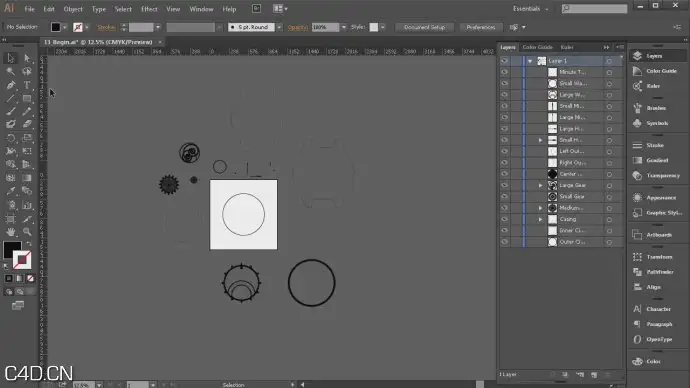Click the fill color swatch in control bar
690x388 pixels.
pyautogui.click(x=55, y=27)
